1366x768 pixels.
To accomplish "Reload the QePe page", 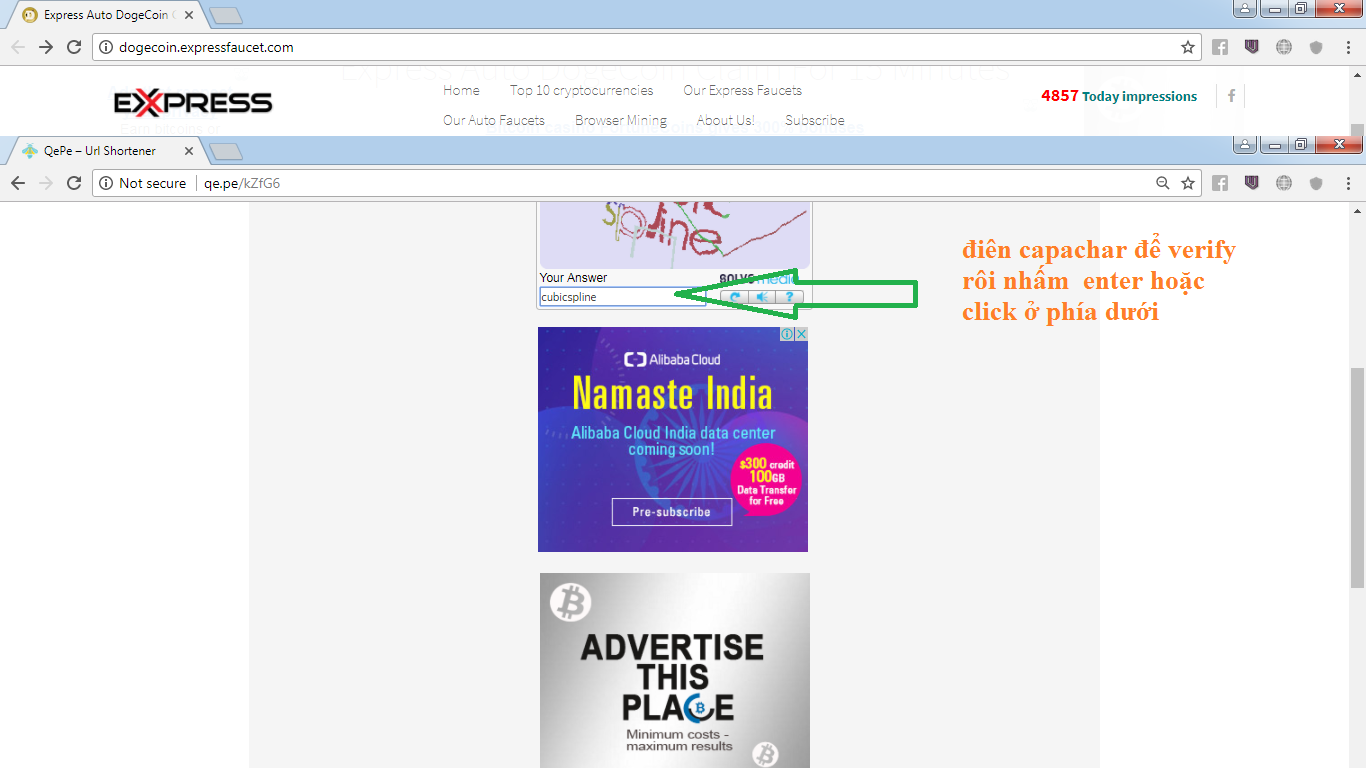I will click(73, 183).
